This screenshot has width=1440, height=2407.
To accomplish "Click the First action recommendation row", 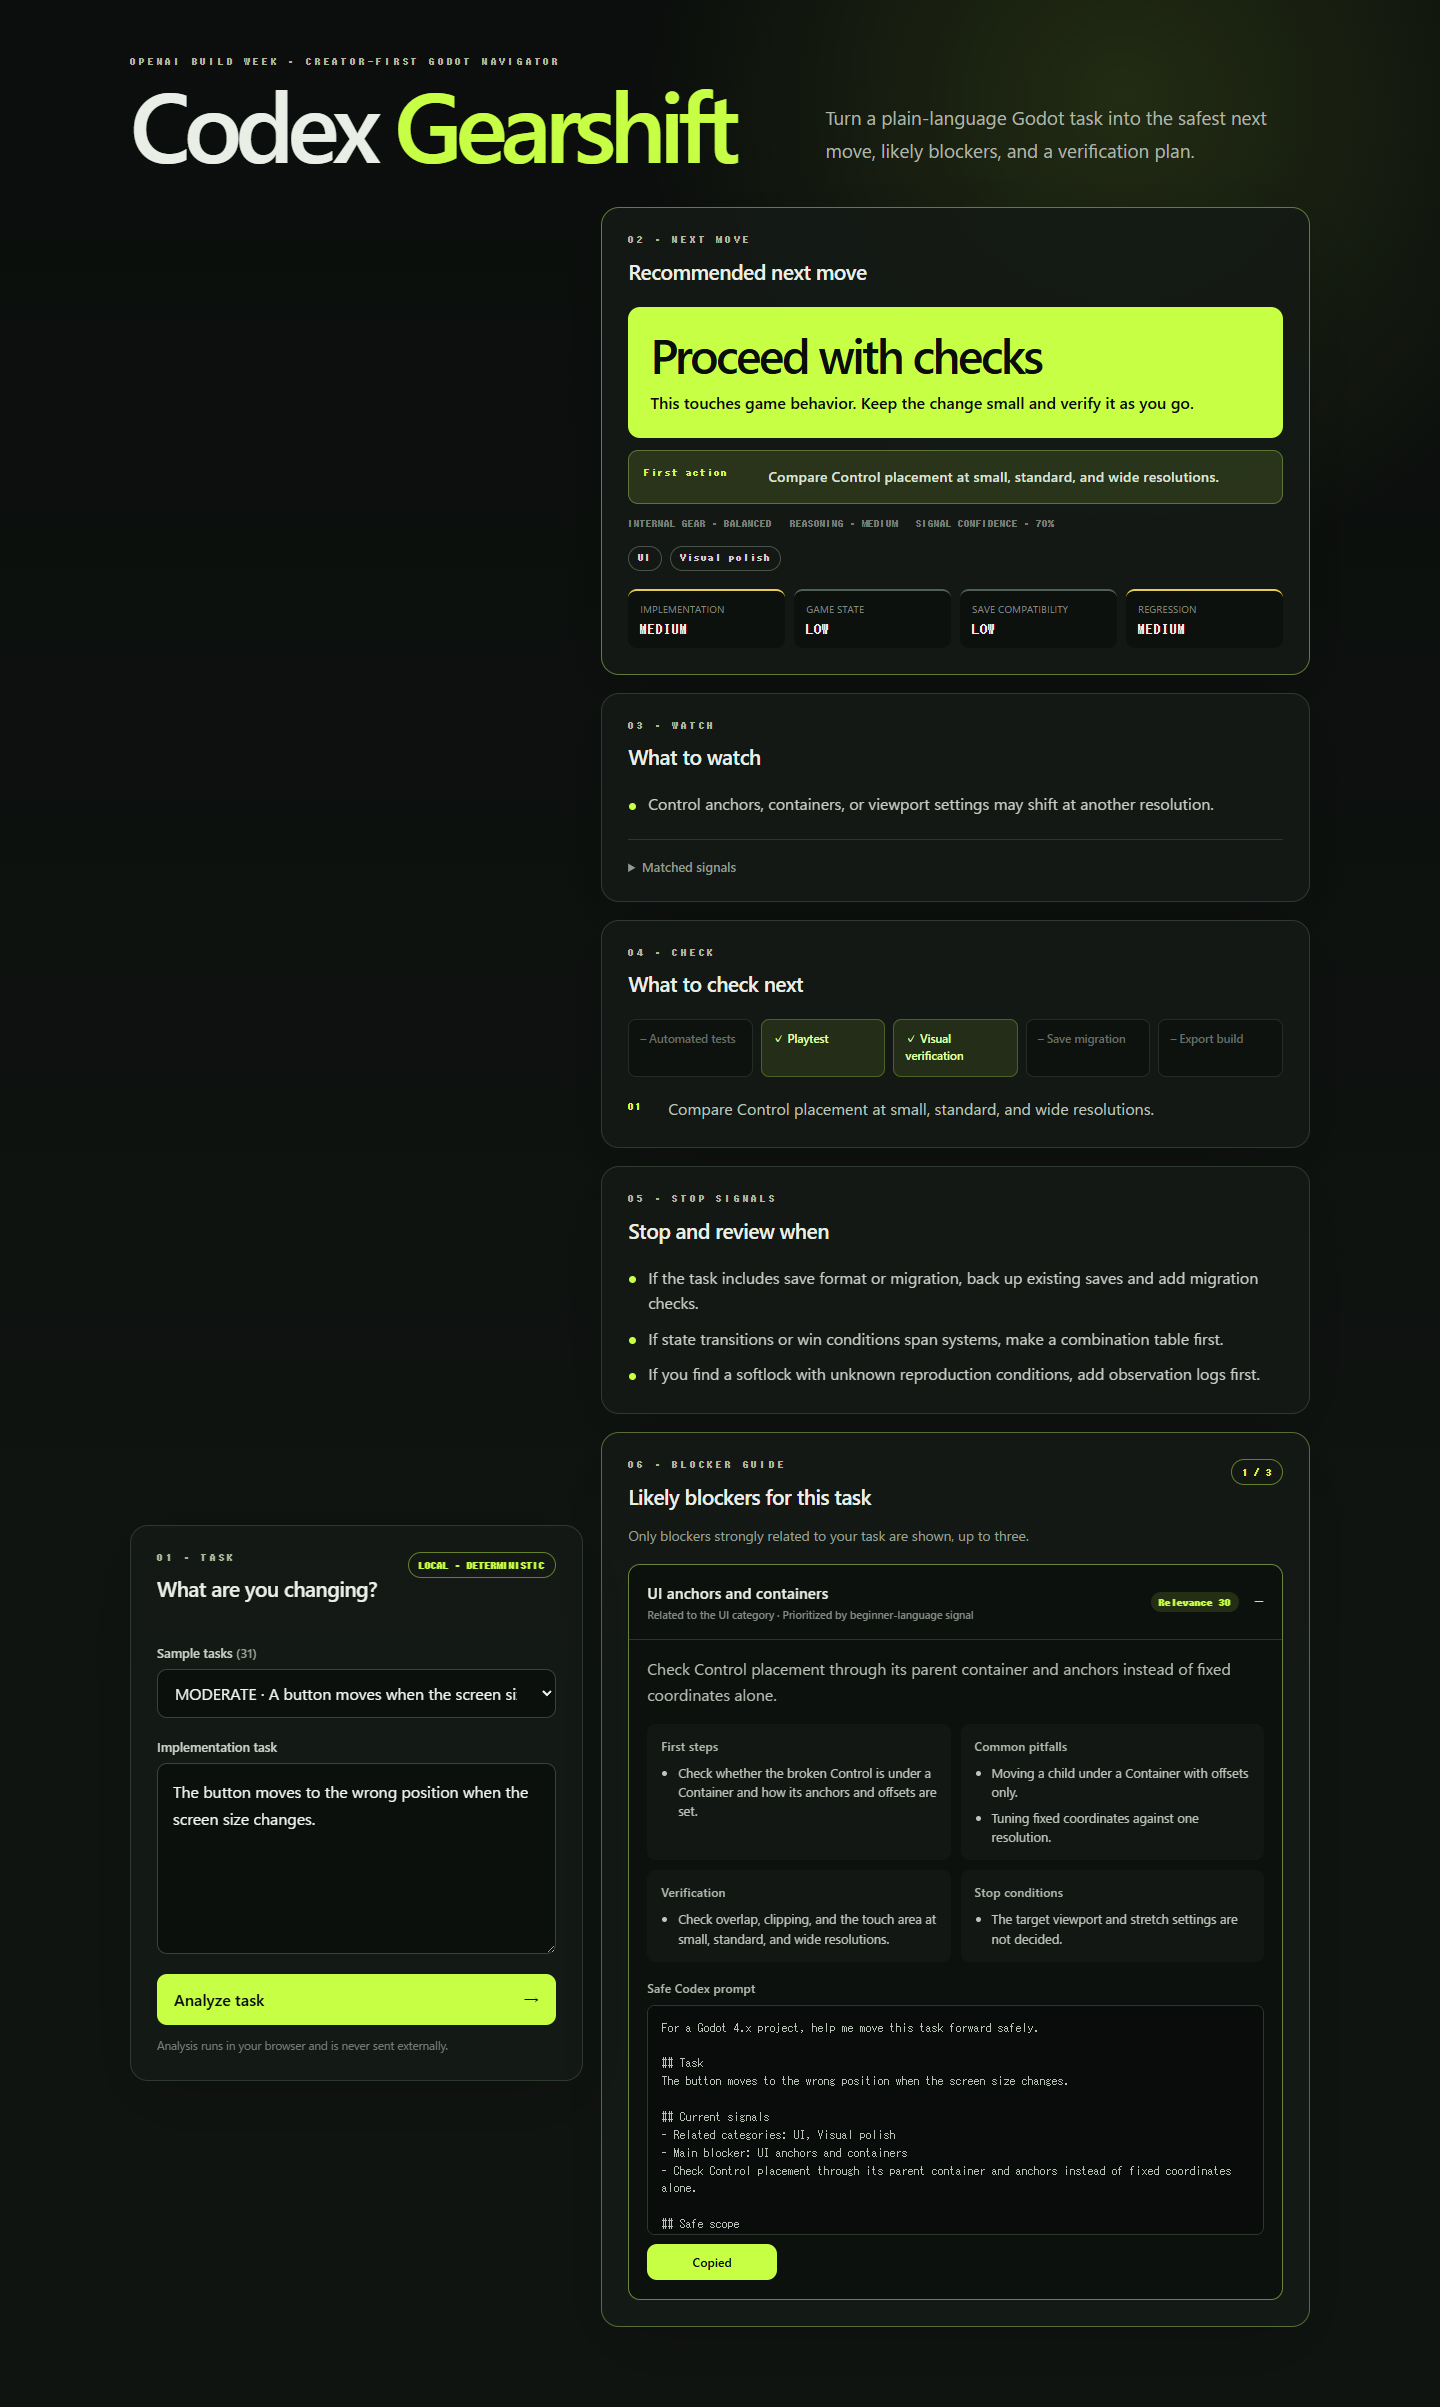I will pyautogui.click(x=955, y=477).
